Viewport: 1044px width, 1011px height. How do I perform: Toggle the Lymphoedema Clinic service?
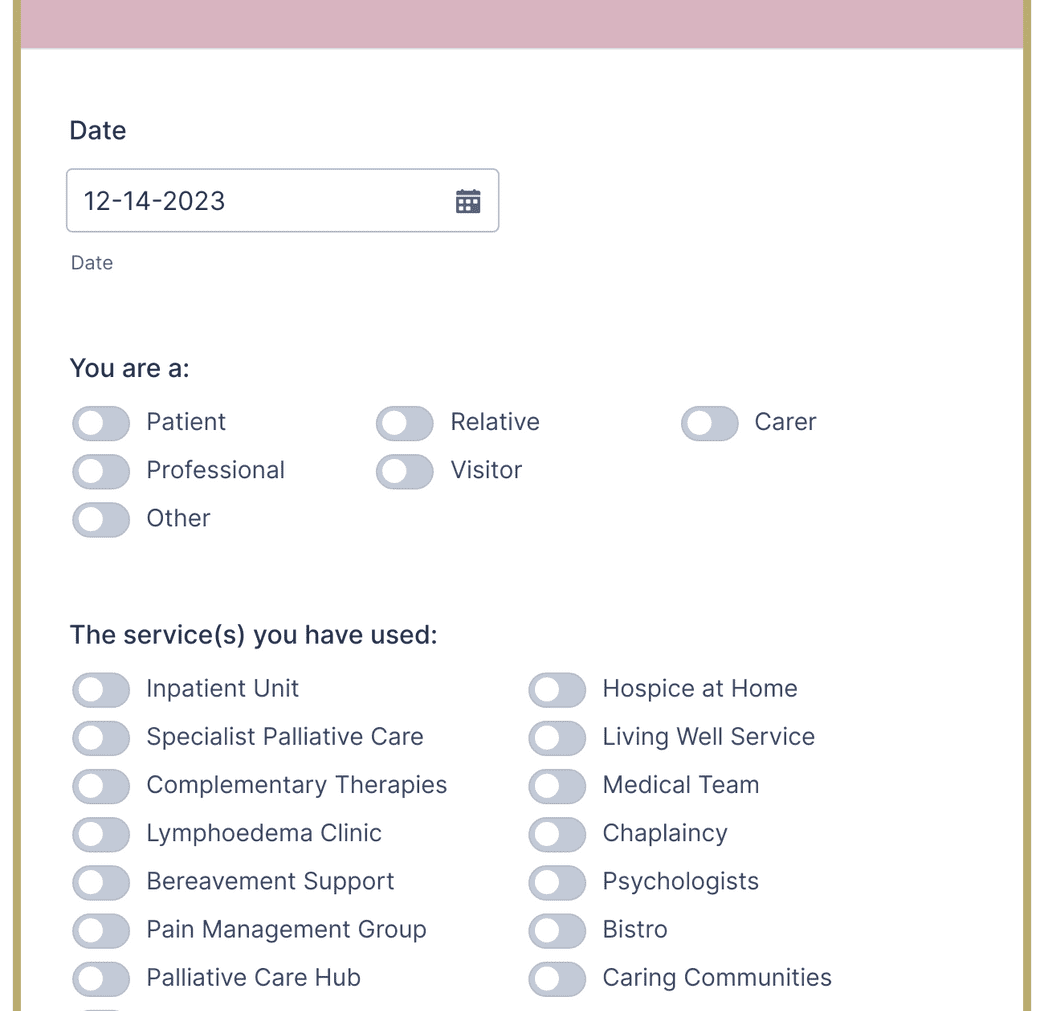pos(100,834)
